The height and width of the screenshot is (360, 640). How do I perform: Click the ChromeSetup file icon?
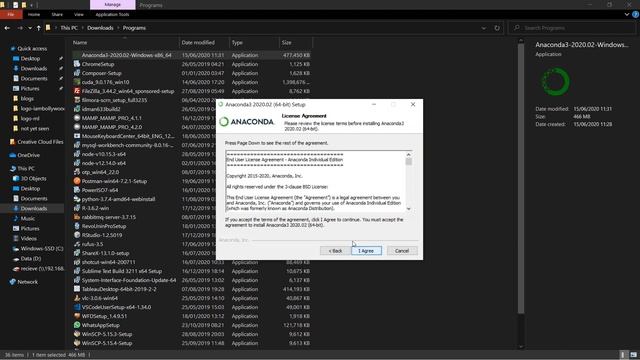77,64
